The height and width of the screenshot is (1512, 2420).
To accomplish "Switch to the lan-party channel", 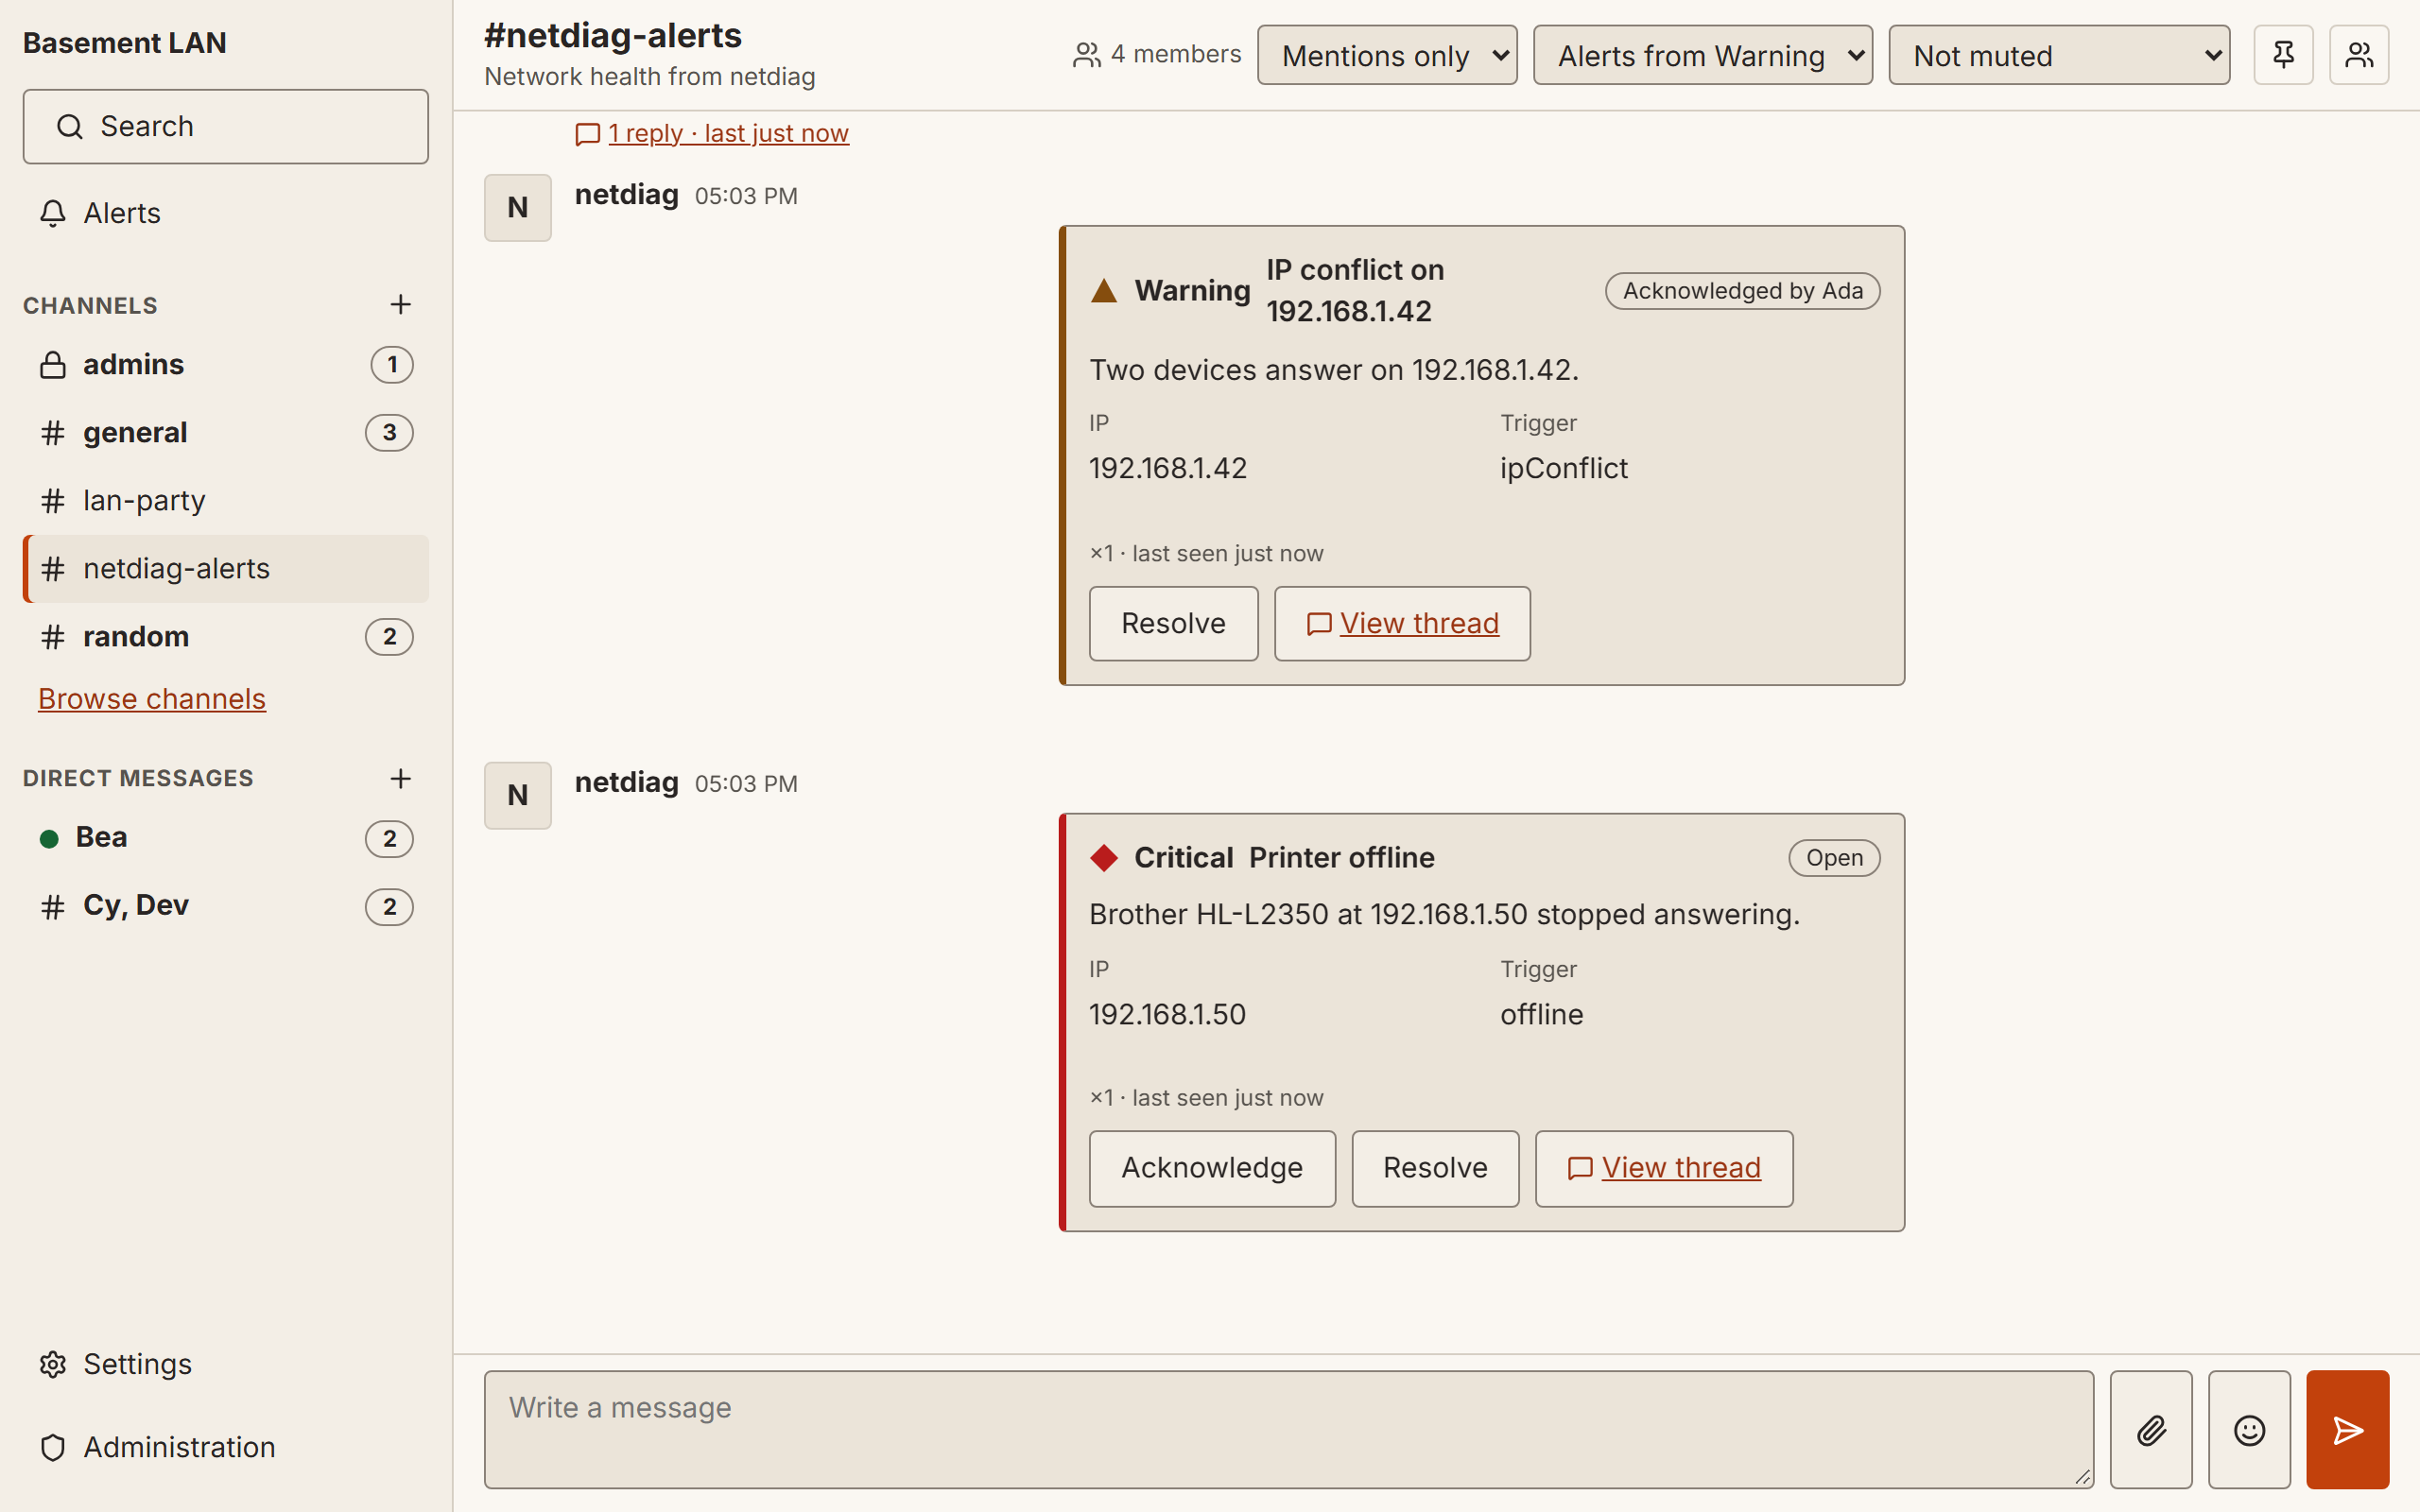I will 225,501.
